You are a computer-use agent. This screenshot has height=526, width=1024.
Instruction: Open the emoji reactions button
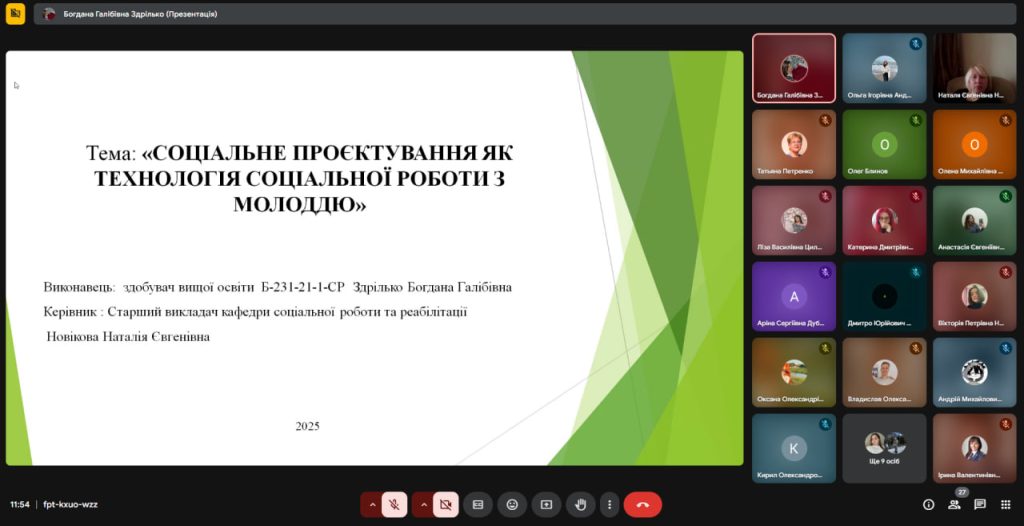click(x=512, y=505)
